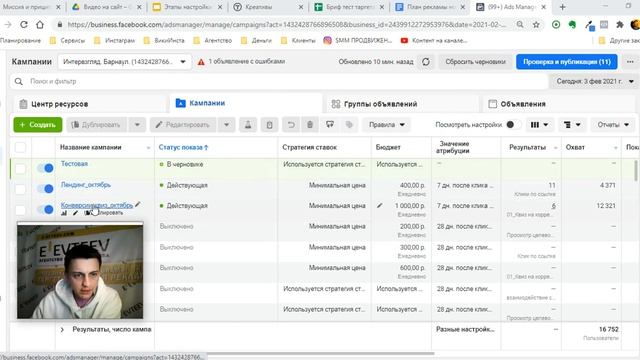The height and width of the screenshot is (360, 640).
Task: Open the Правила rules dropdown
Action: (387, 124)
